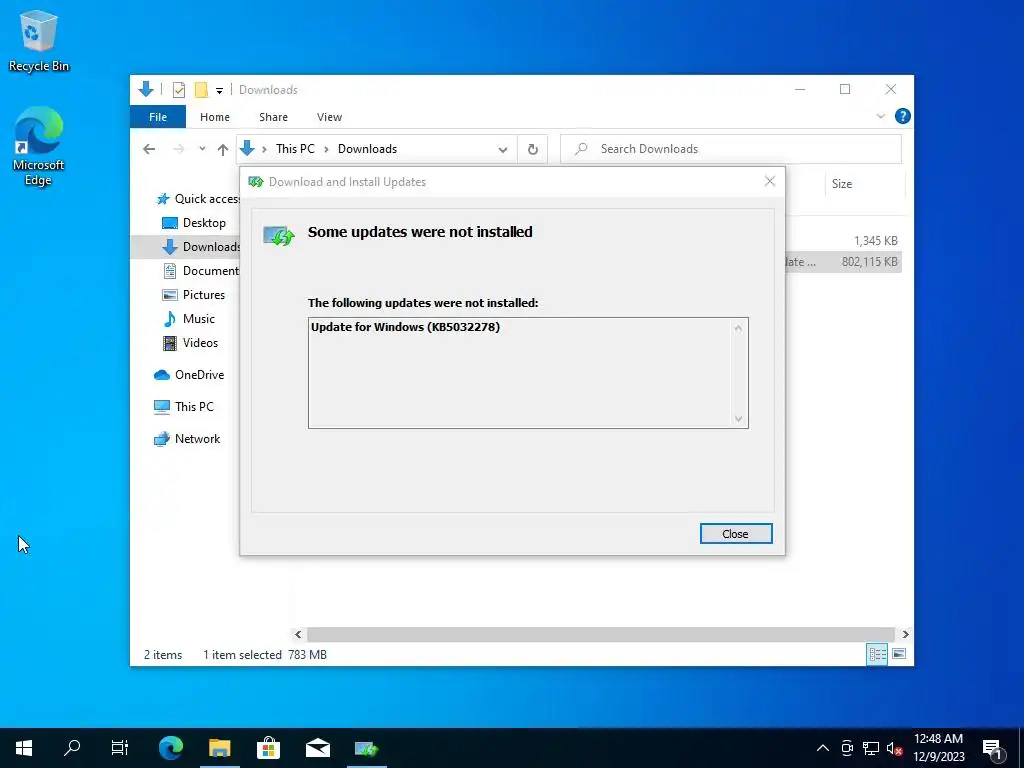Refresh the Downloads folder
The width and height of the screenshot is (1024, 768).
click(x=533, y=150)
